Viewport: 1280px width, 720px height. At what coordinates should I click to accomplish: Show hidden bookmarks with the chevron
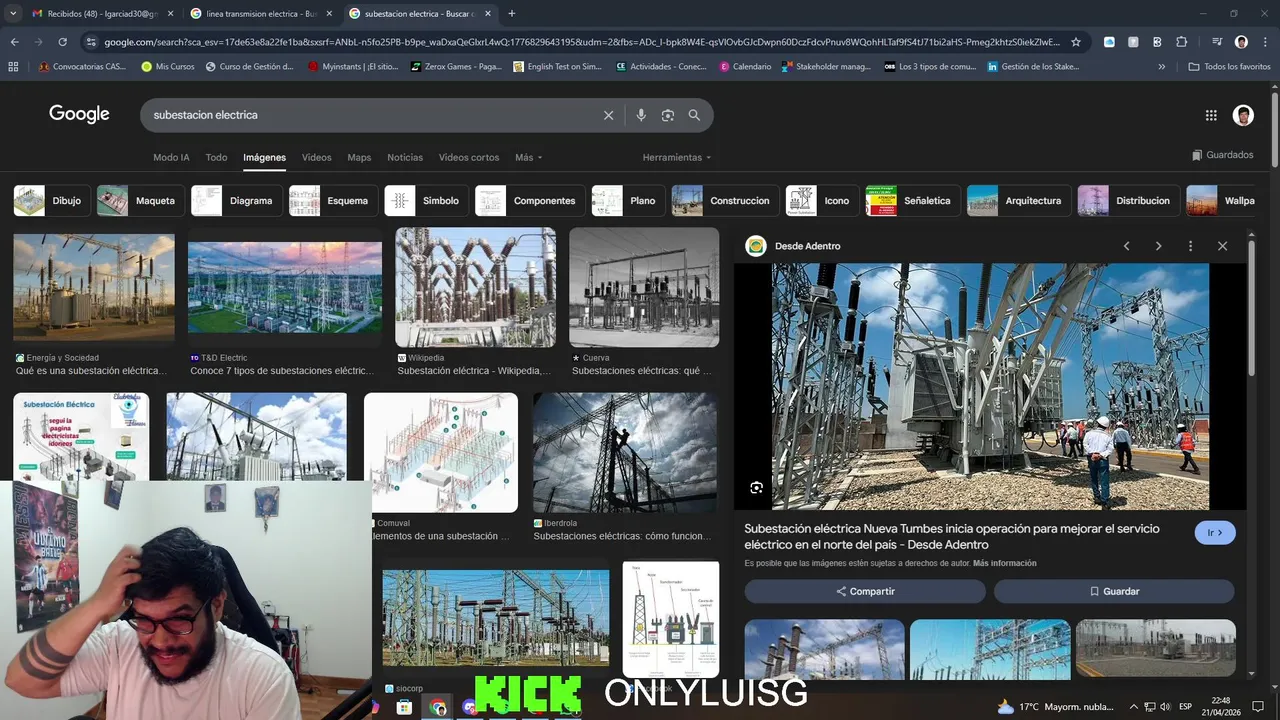[1161, 67]
